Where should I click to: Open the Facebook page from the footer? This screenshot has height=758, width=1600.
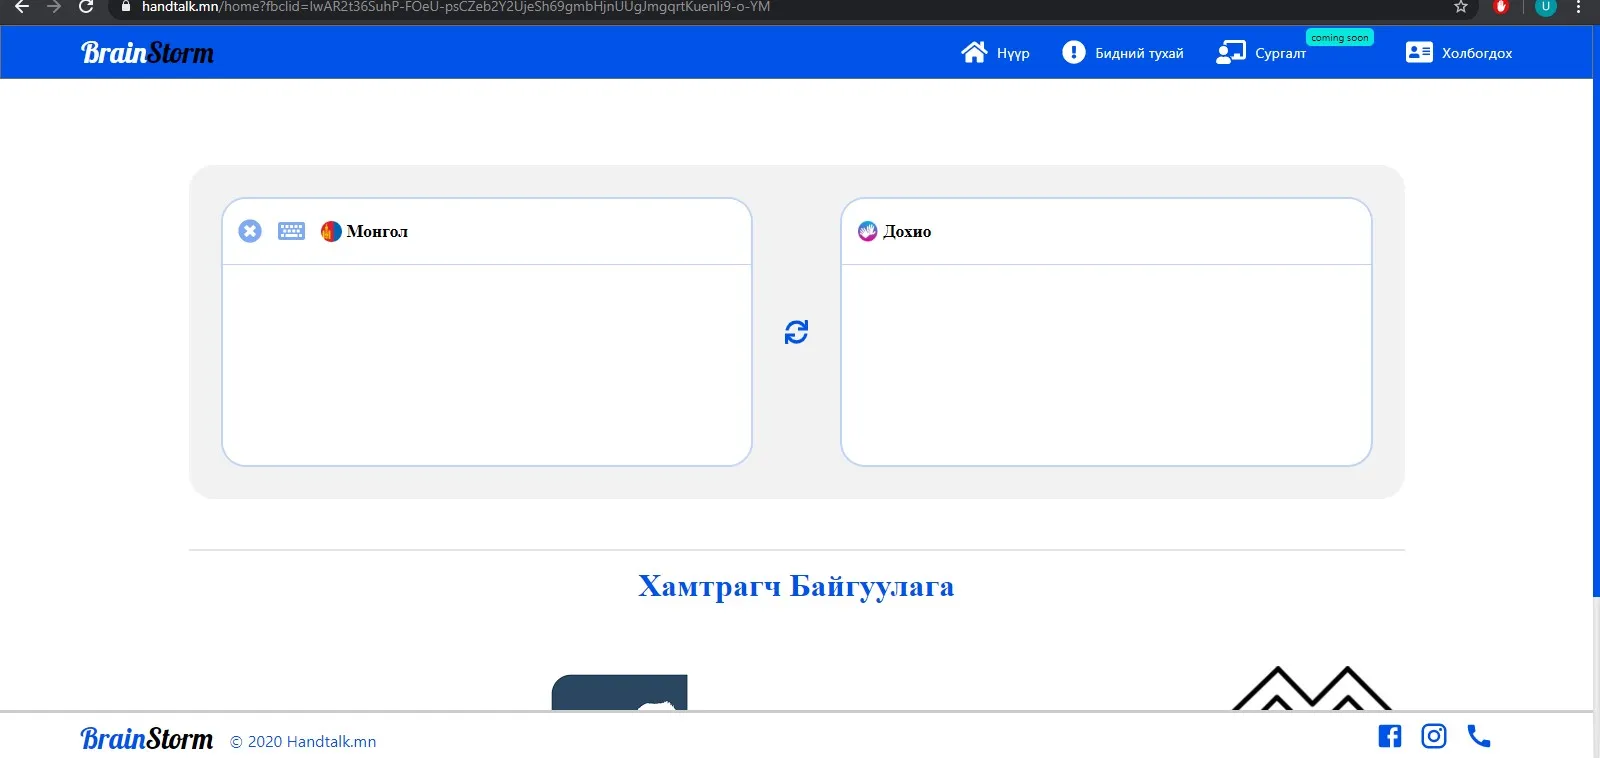tap(1389, 736)
